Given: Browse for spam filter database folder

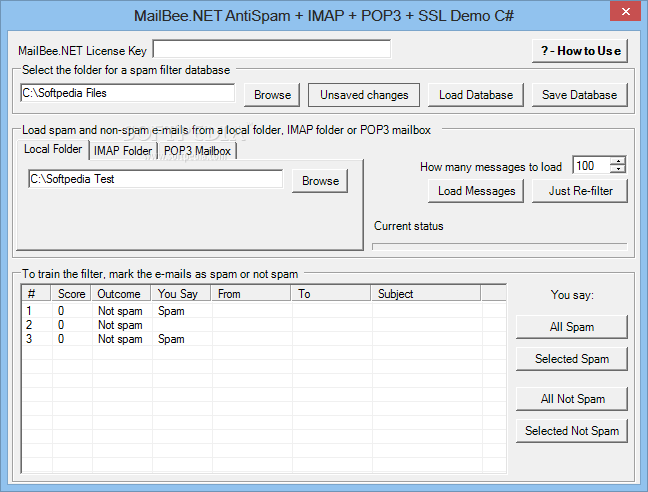Looking at the screenshot, I should click(x=272, y=95).
